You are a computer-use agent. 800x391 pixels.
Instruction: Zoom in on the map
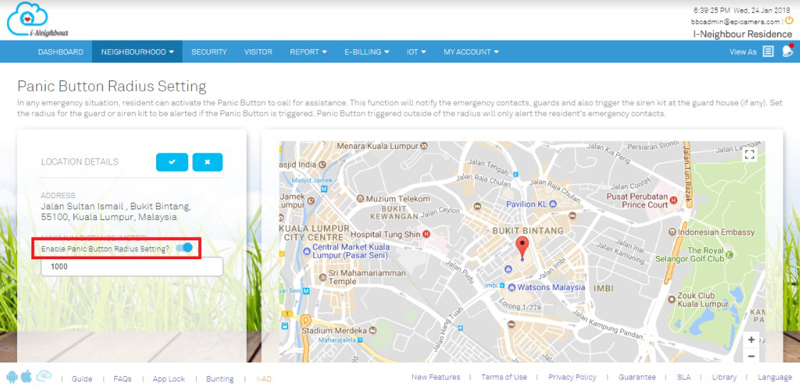coord(751,340)
